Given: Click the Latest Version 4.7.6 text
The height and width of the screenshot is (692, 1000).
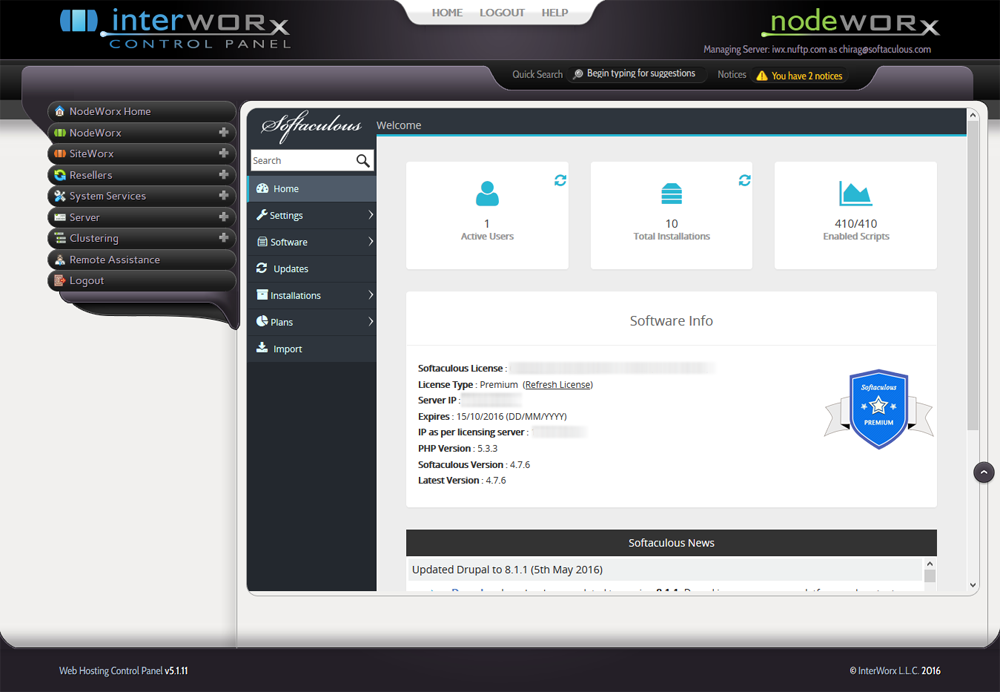Looking at the screenshot, I should pyautogui.click(x=462, y=480).
